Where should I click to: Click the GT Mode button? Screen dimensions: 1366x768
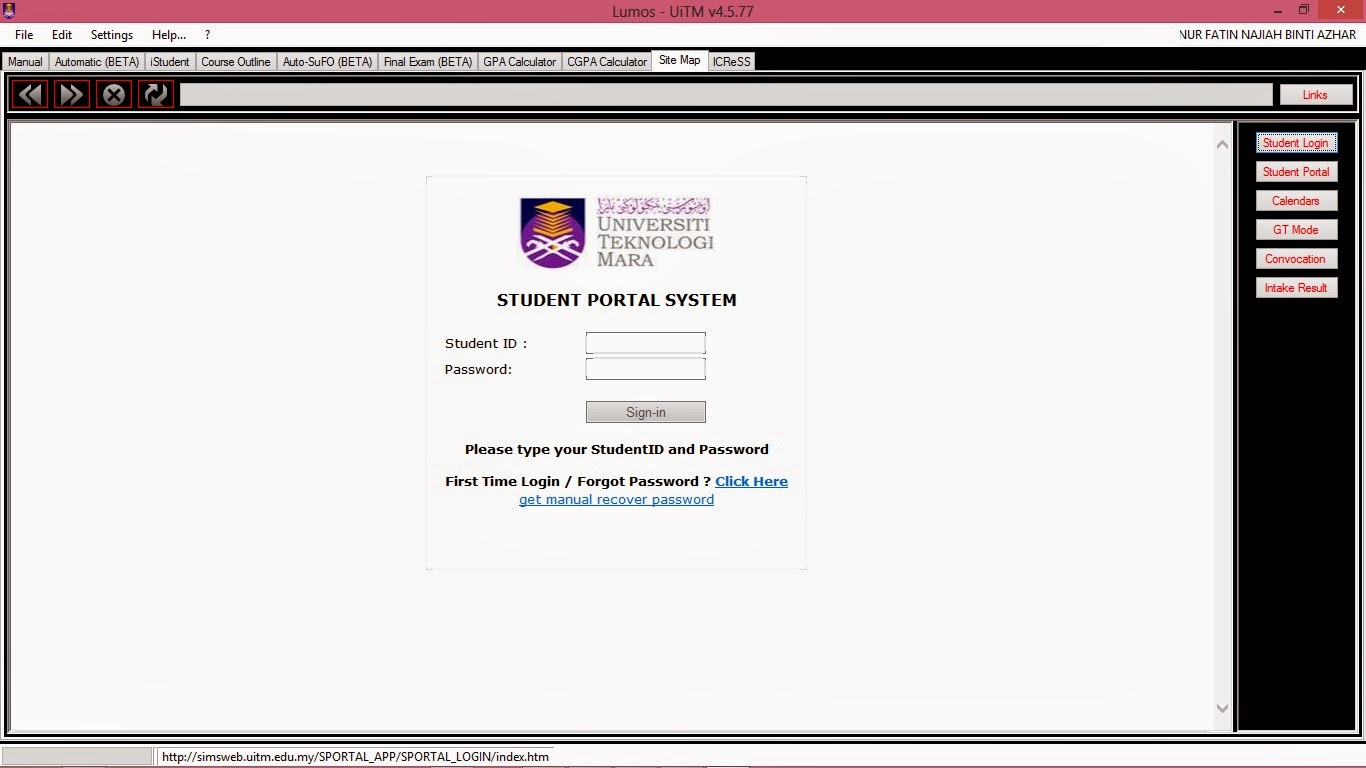1296,230
